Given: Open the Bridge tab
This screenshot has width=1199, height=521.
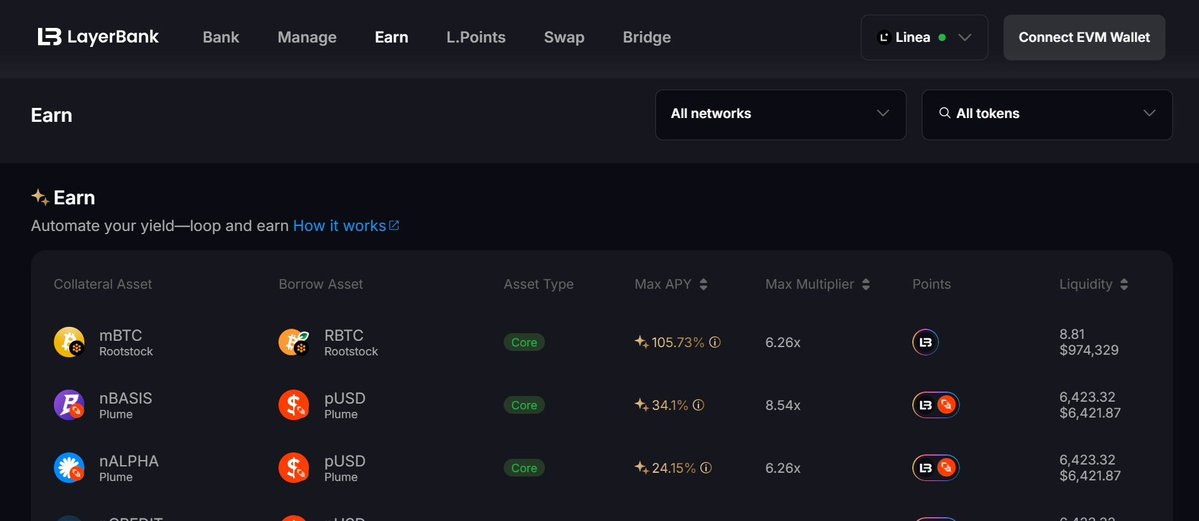Looking at the screenshot, I should [647, 37].
